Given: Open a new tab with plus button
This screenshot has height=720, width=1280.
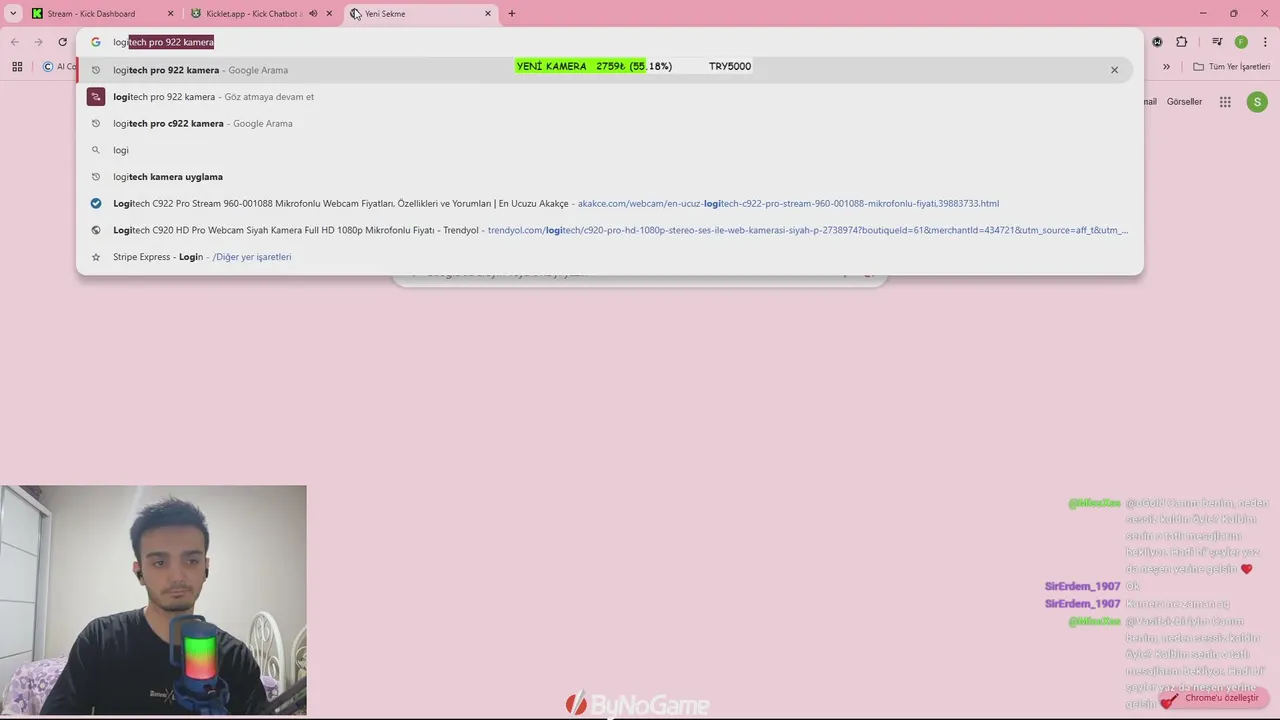Looking at the screenshot, I should [512, 14].
